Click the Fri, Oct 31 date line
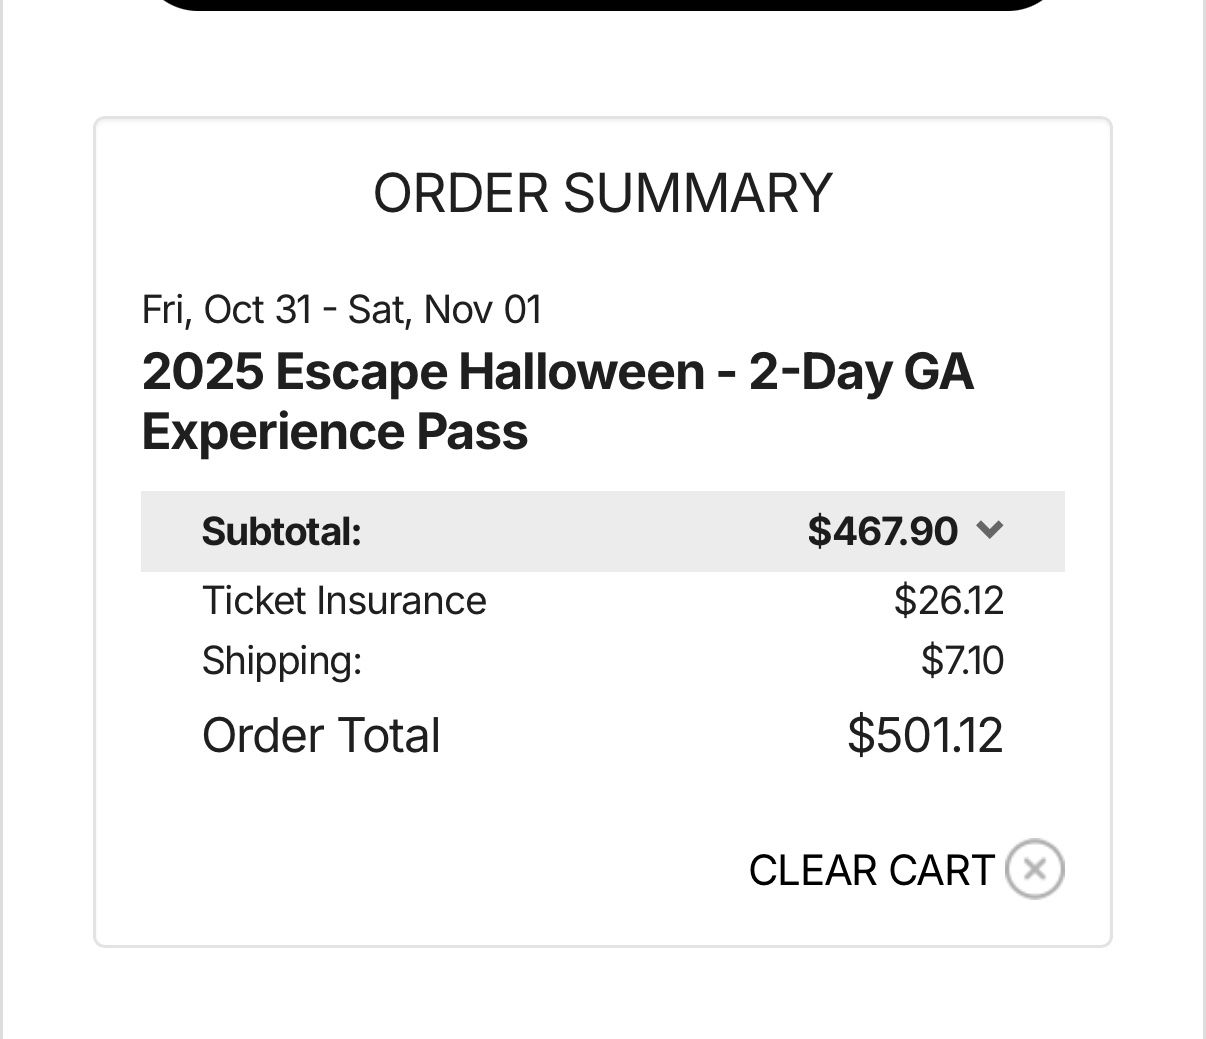 [x=228, y=309]
